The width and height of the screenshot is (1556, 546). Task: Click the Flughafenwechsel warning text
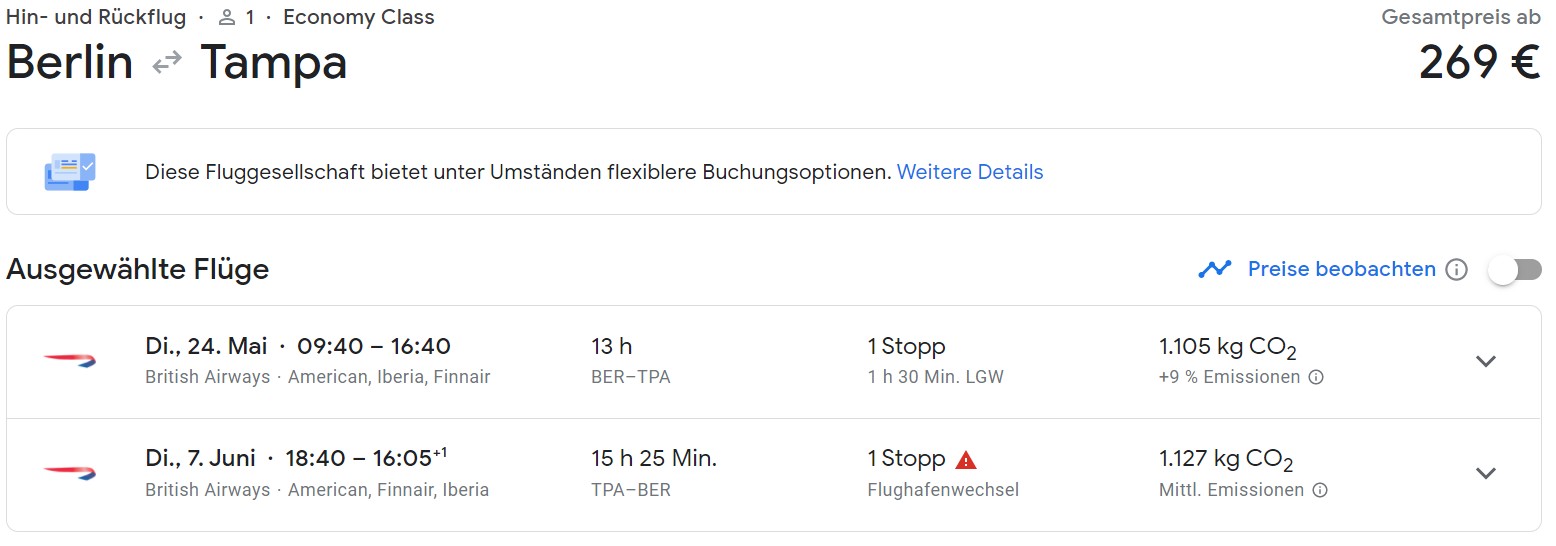point(943,490)
